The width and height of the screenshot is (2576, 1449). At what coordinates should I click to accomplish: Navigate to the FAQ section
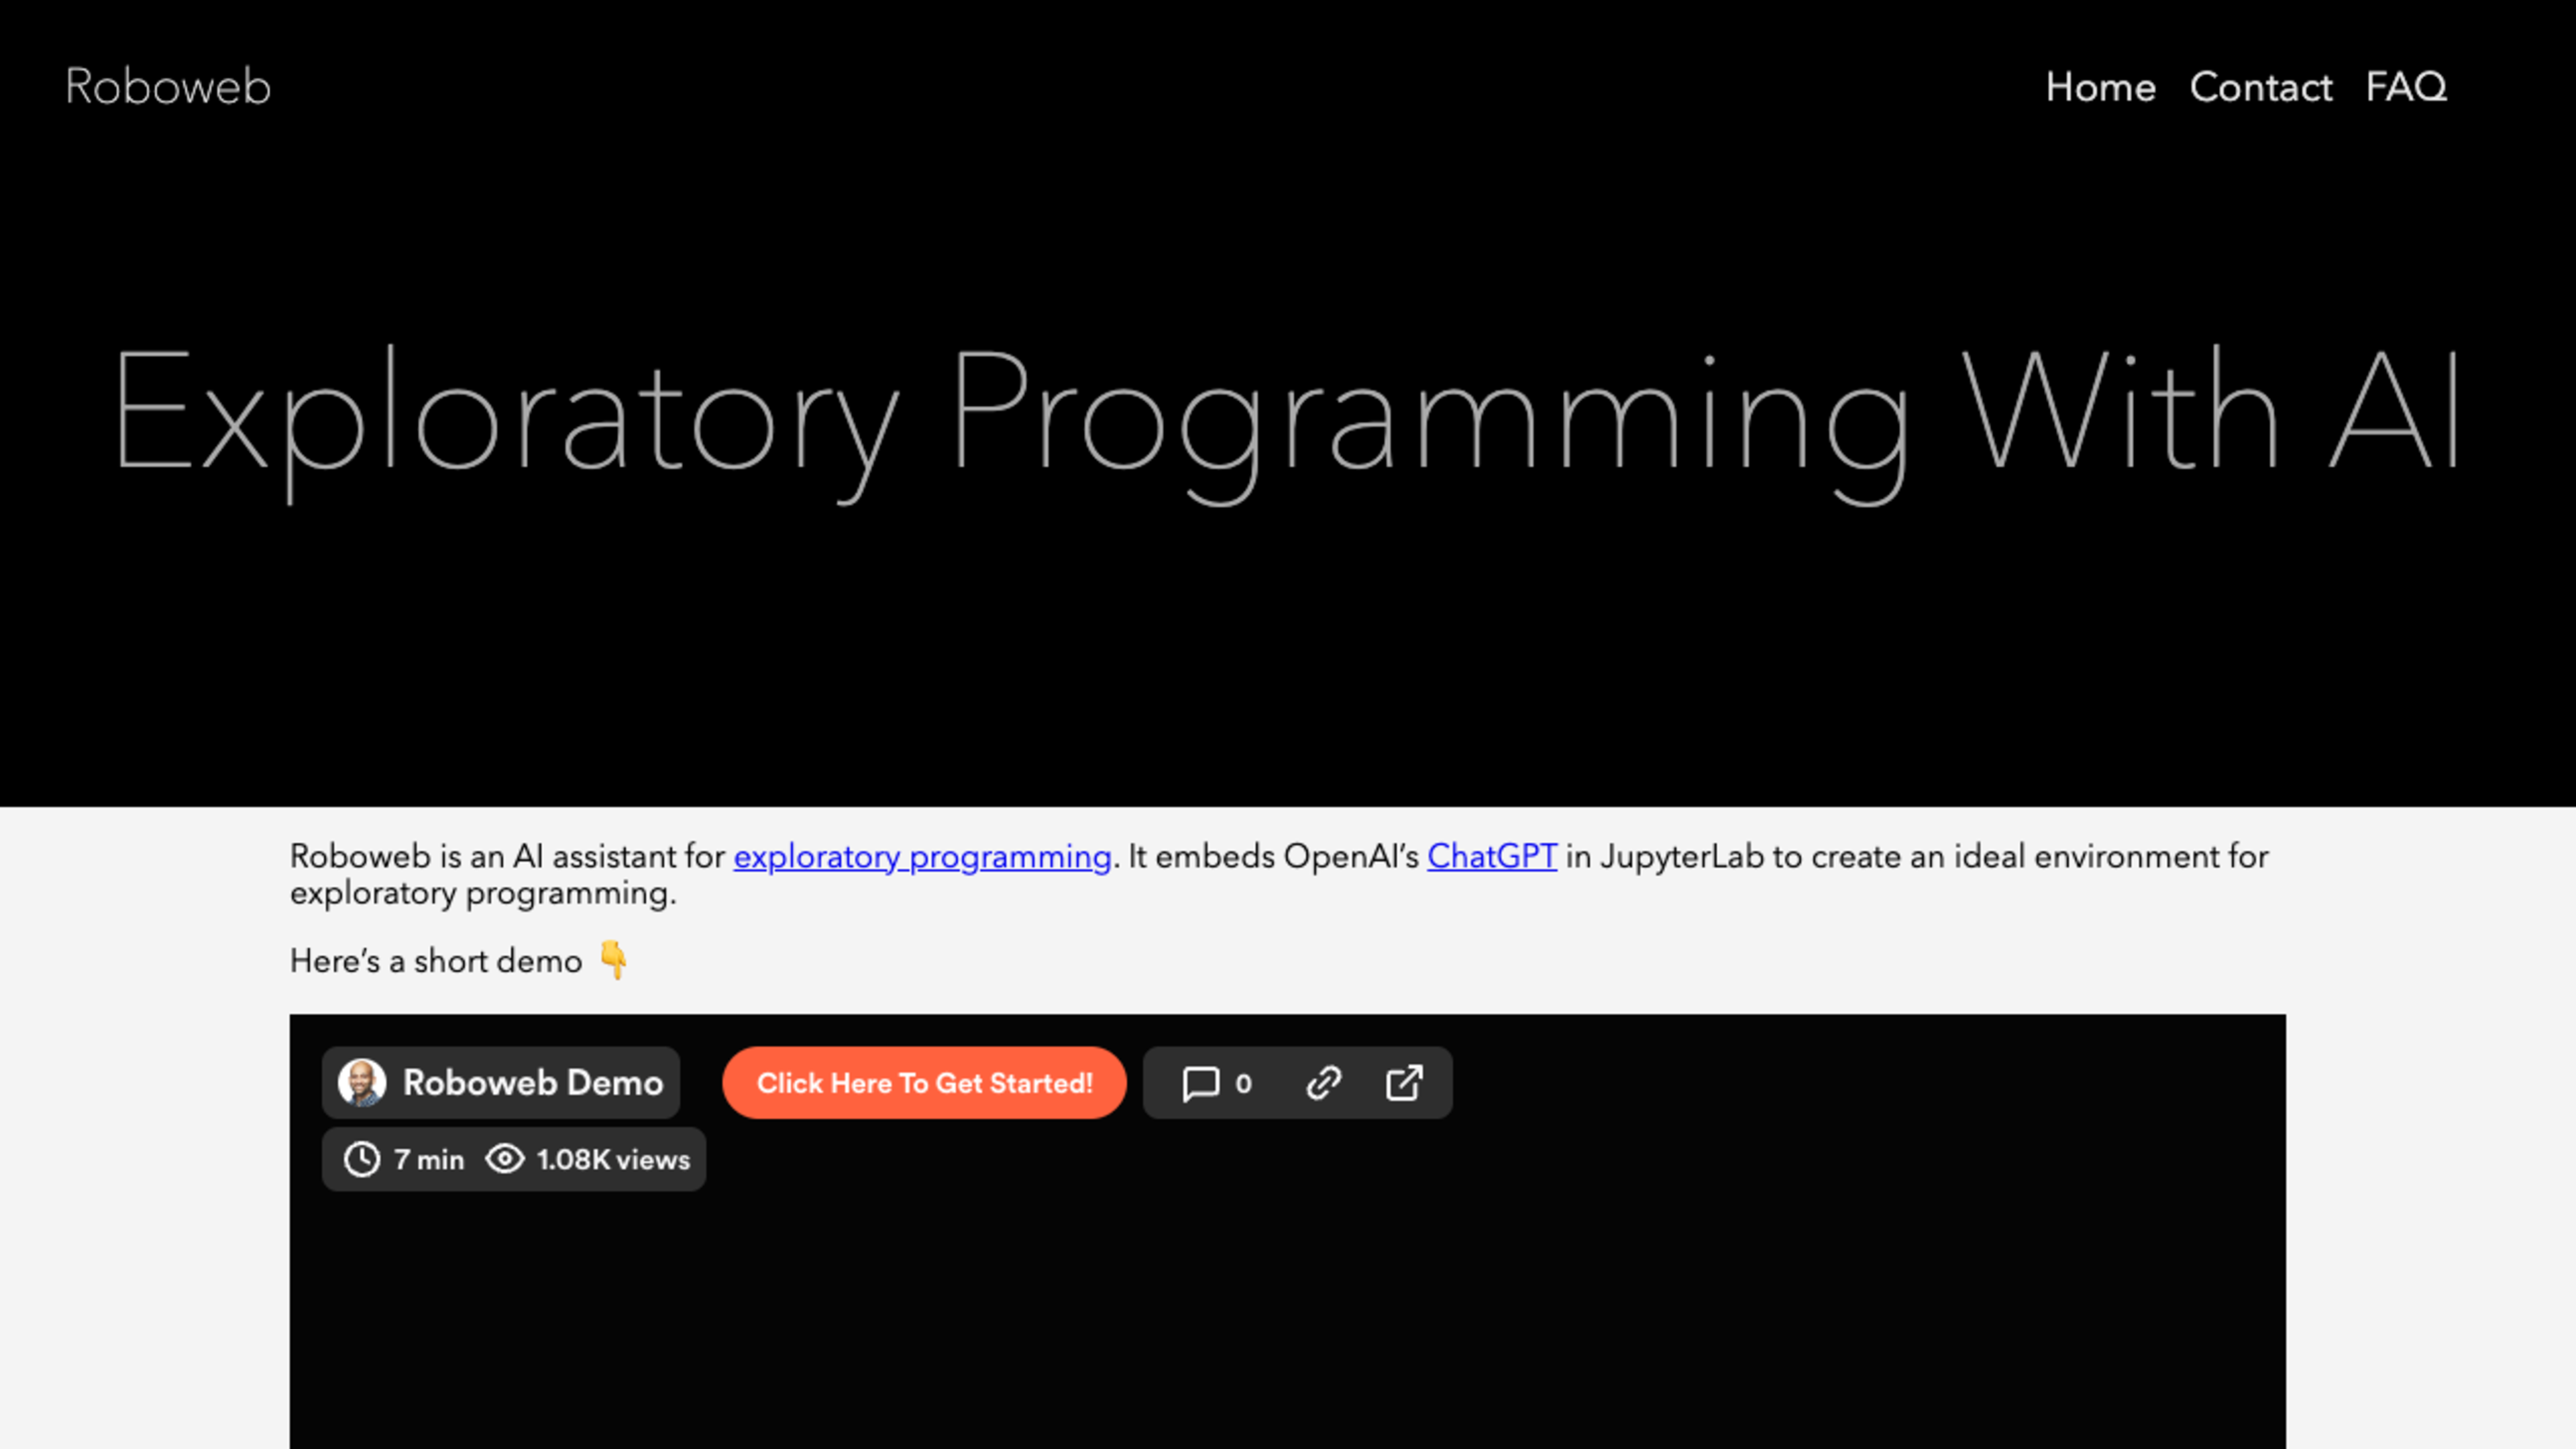pos(2406,87)
